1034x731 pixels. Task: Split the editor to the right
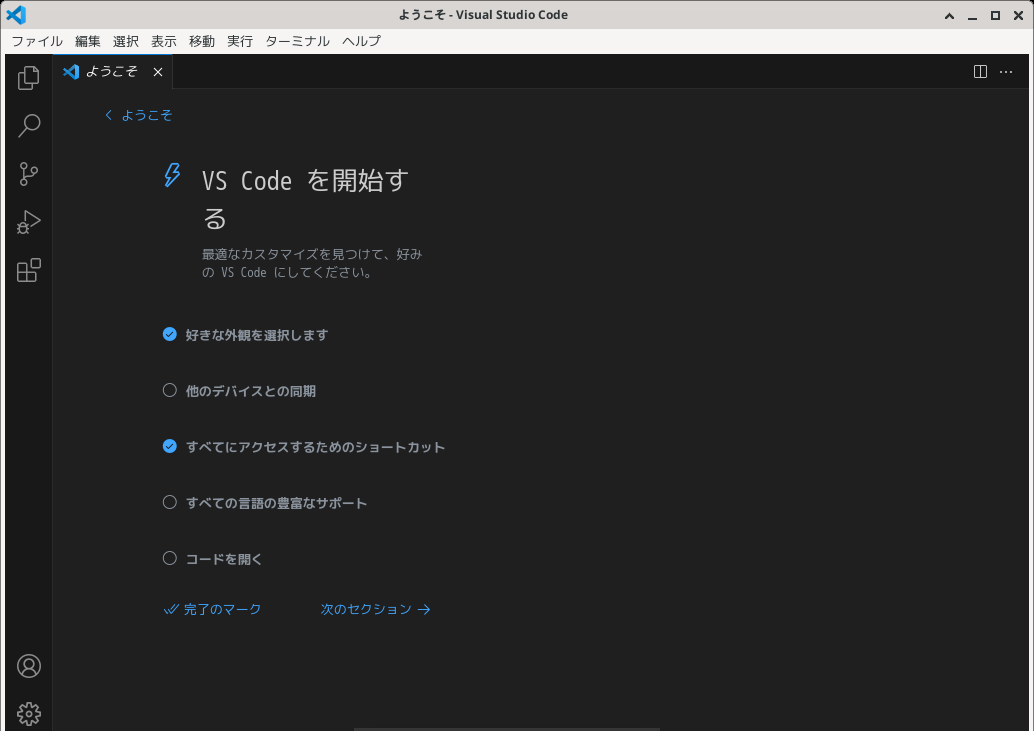(980, 71)
